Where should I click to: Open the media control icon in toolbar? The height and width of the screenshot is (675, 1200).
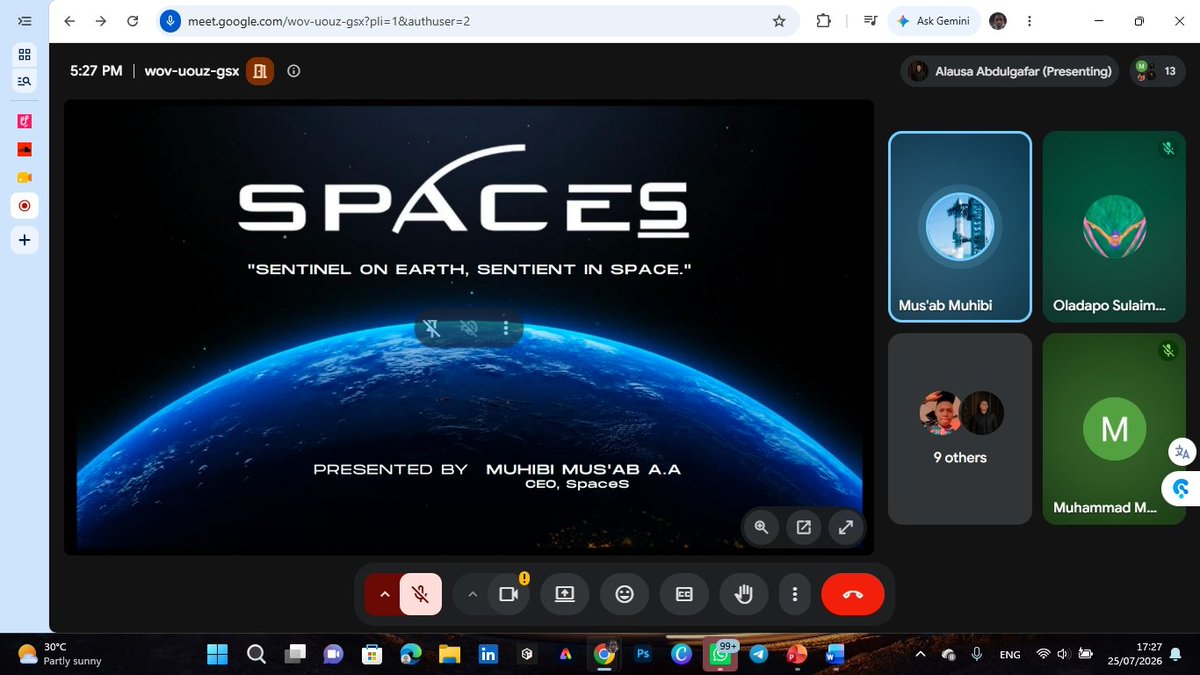coord(870,21)
